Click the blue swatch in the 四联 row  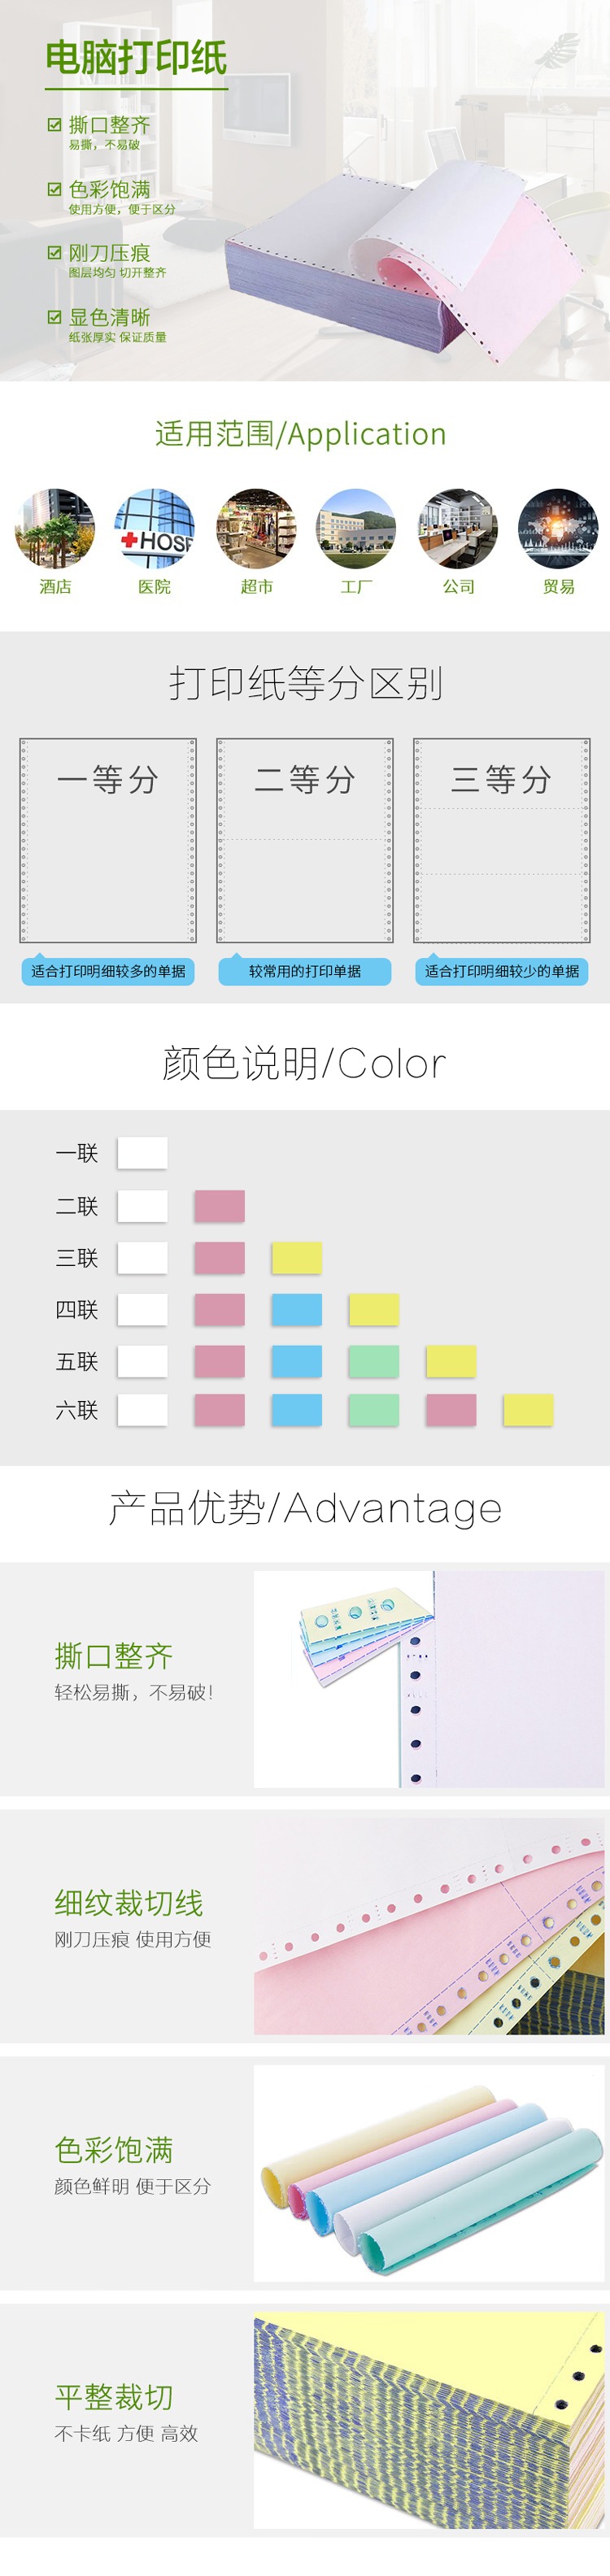(297, 1310)
